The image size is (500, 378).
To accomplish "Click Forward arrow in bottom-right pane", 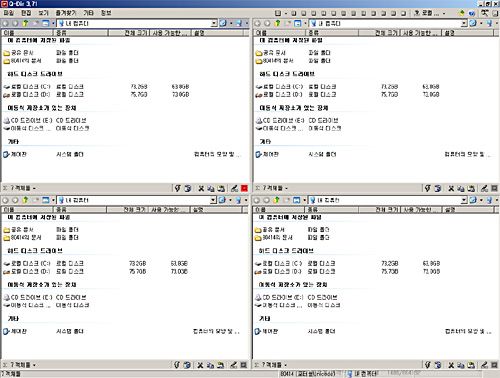I will point(266,200).
